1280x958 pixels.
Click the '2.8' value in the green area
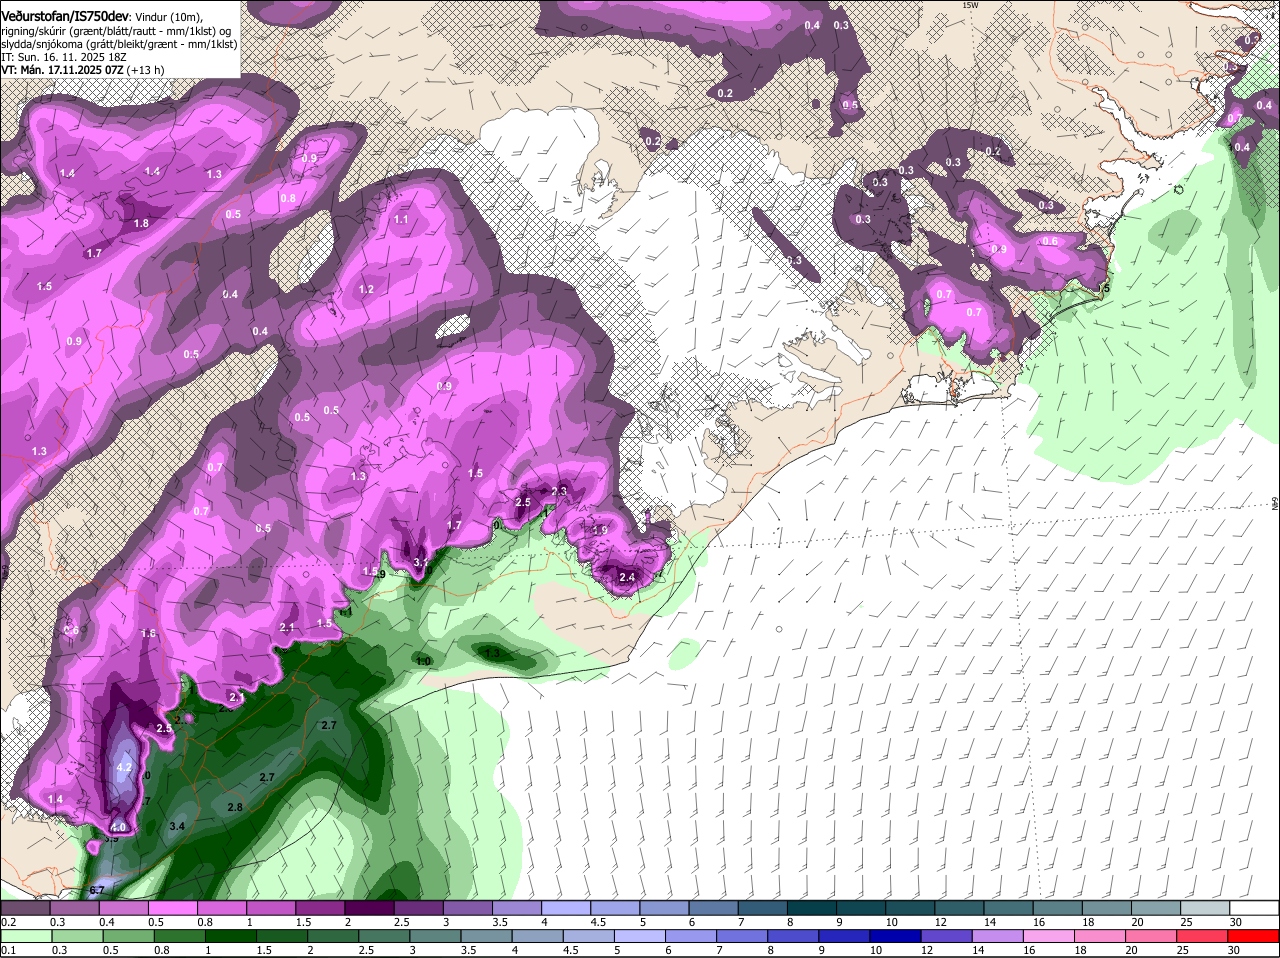[x=235, y=807]
